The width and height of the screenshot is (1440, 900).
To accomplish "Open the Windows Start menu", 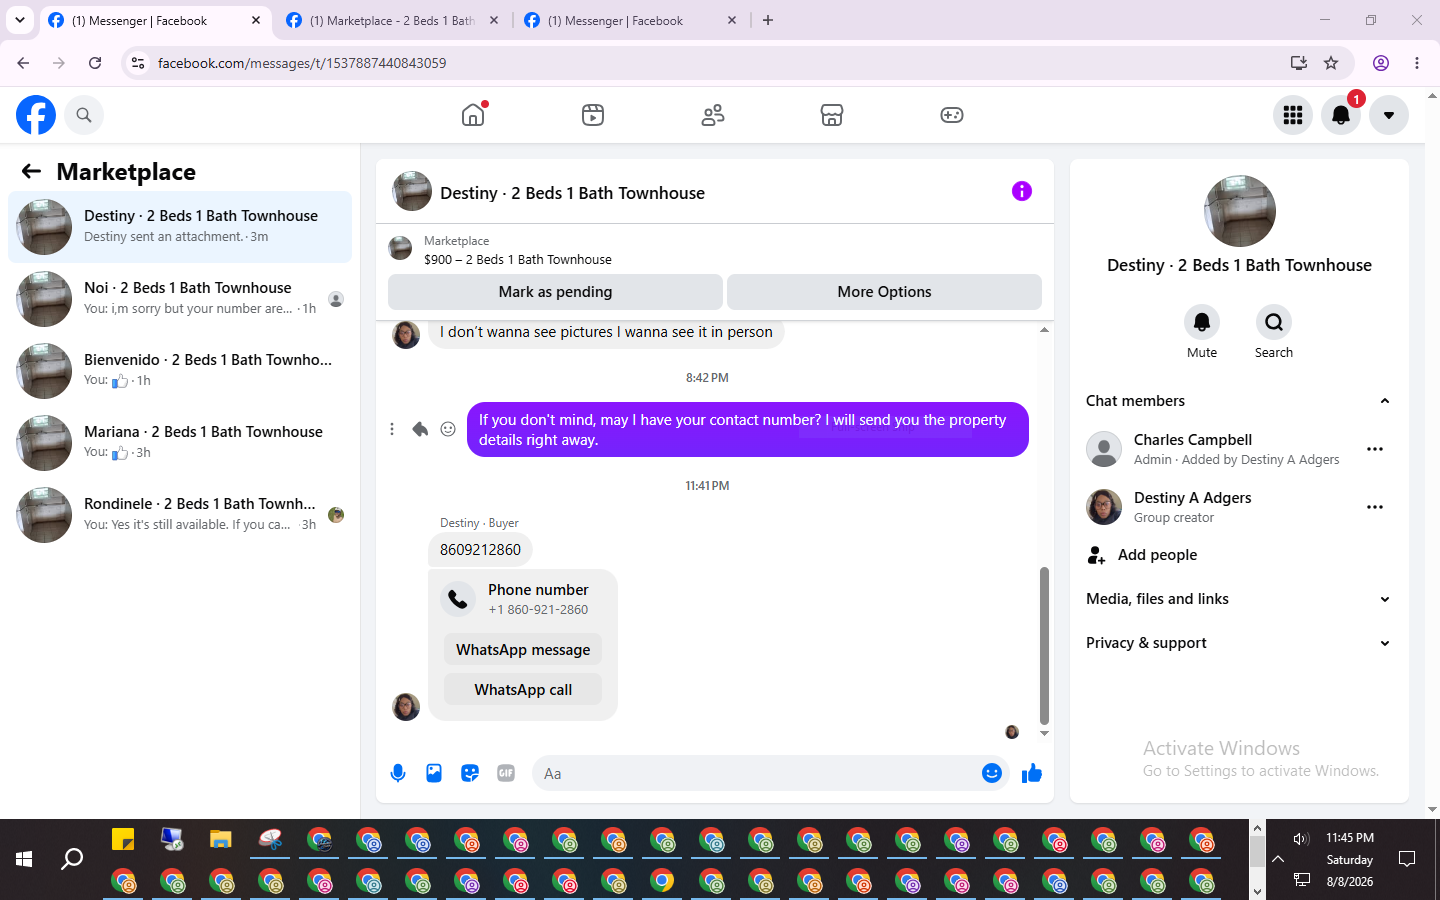I will pos(24,859).
